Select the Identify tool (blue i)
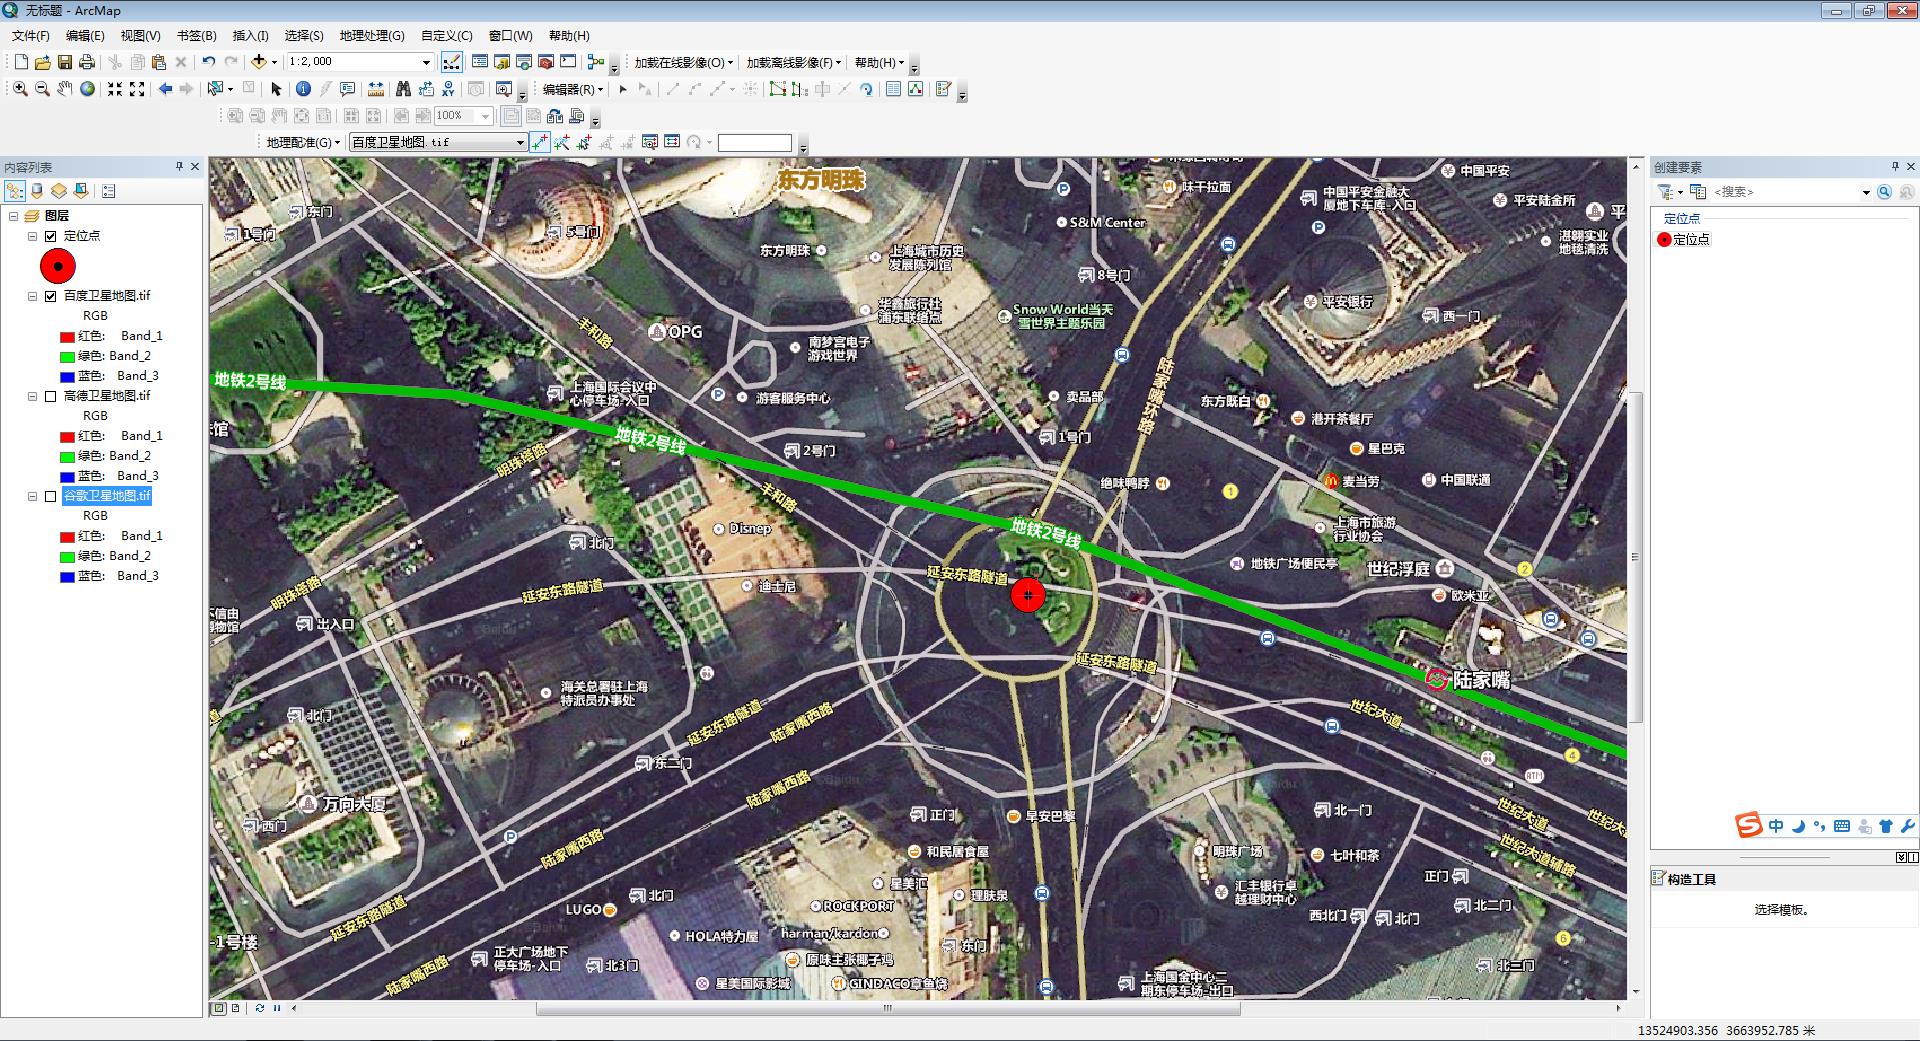 click(303, 89)
